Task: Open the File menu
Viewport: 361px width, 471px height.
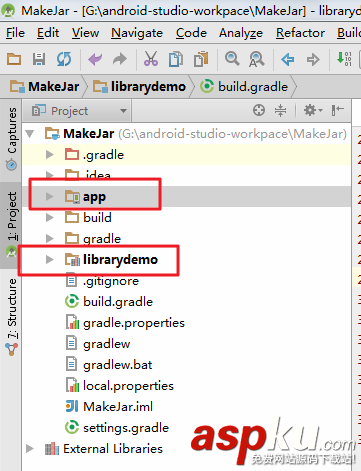Action: pos(15,33)
